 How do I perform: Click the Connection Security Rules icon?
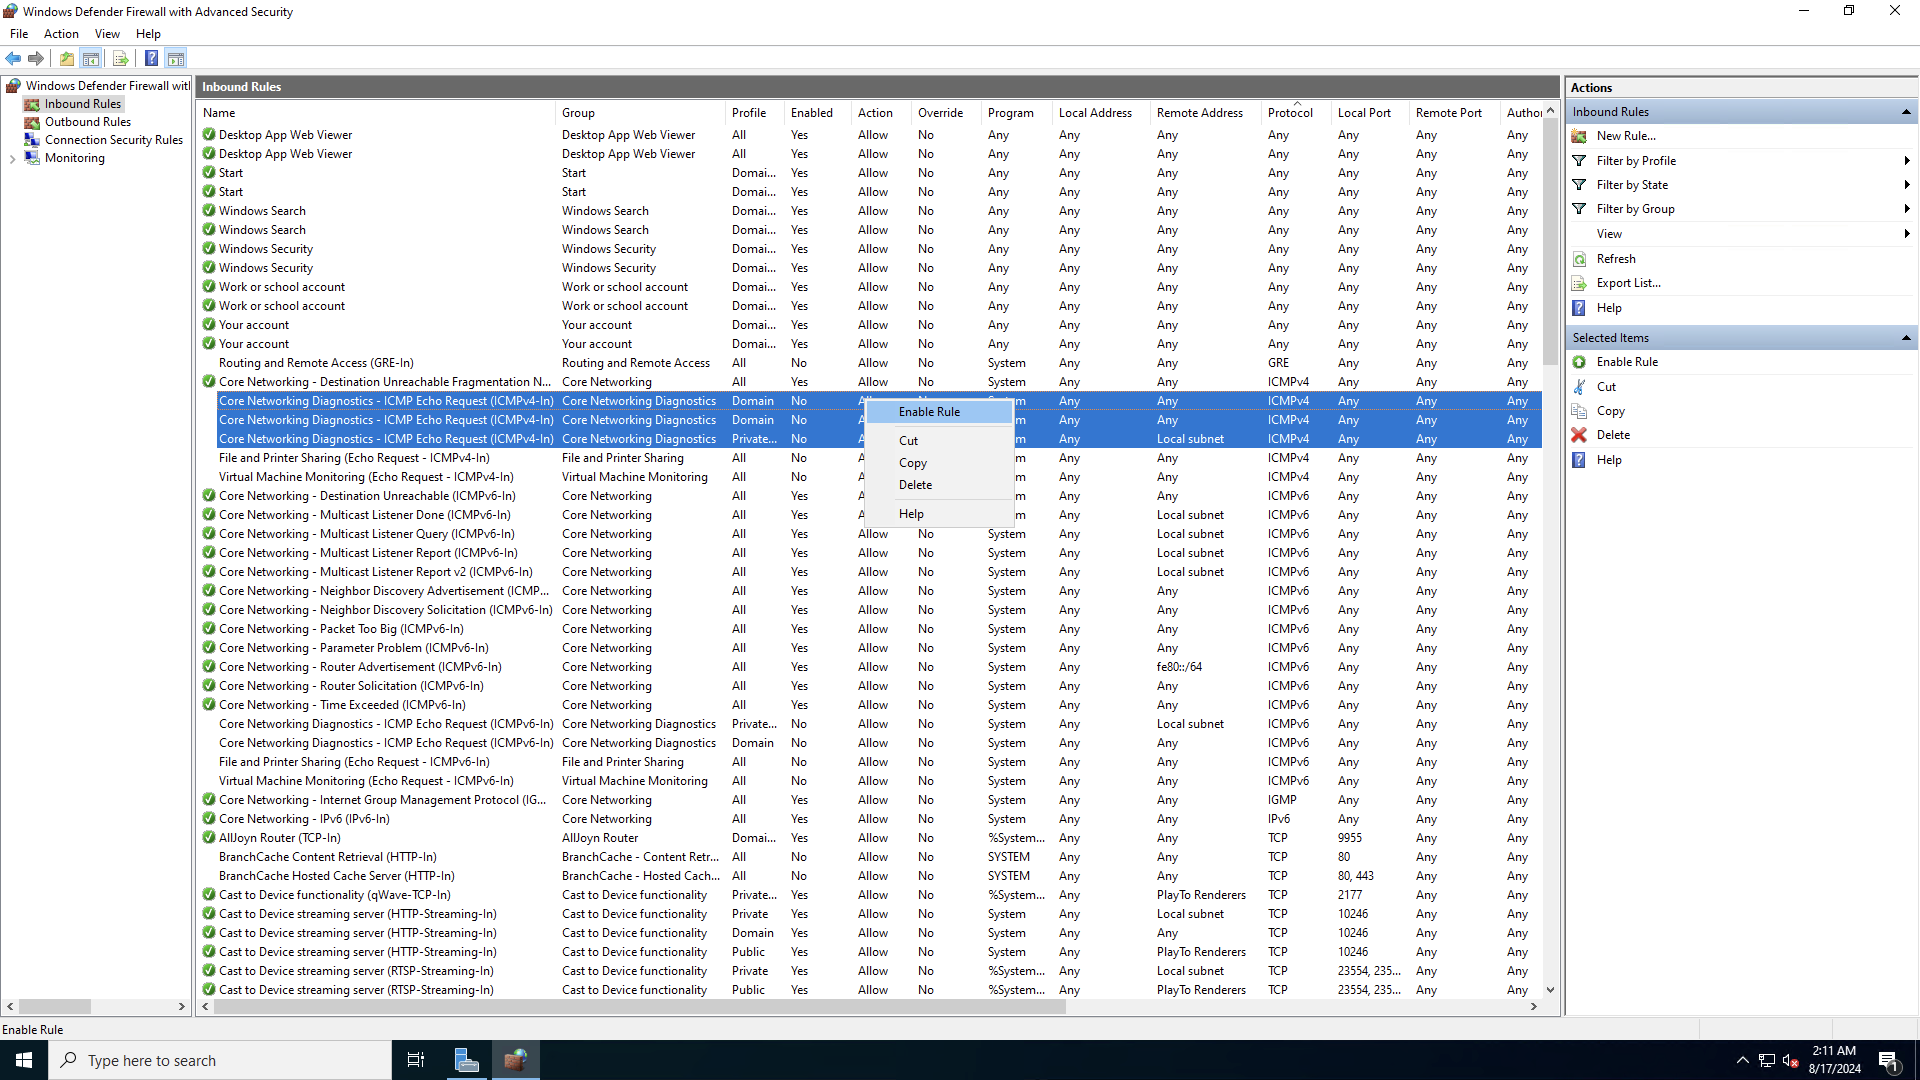32,140
